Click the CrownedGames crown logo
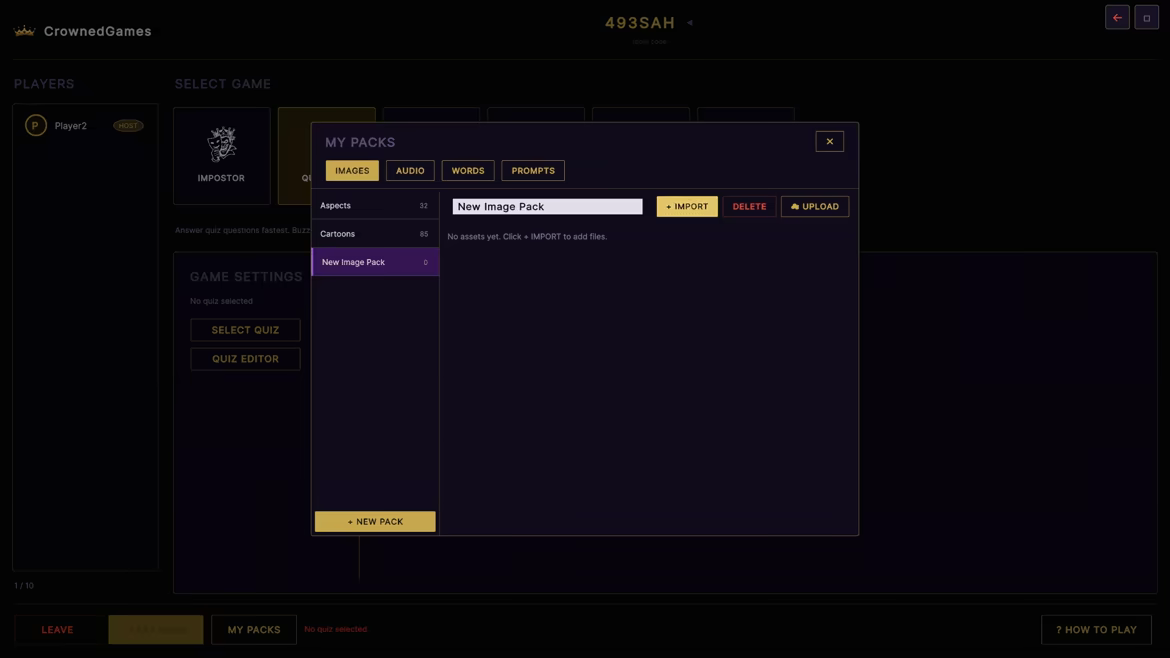 (25, 31)
